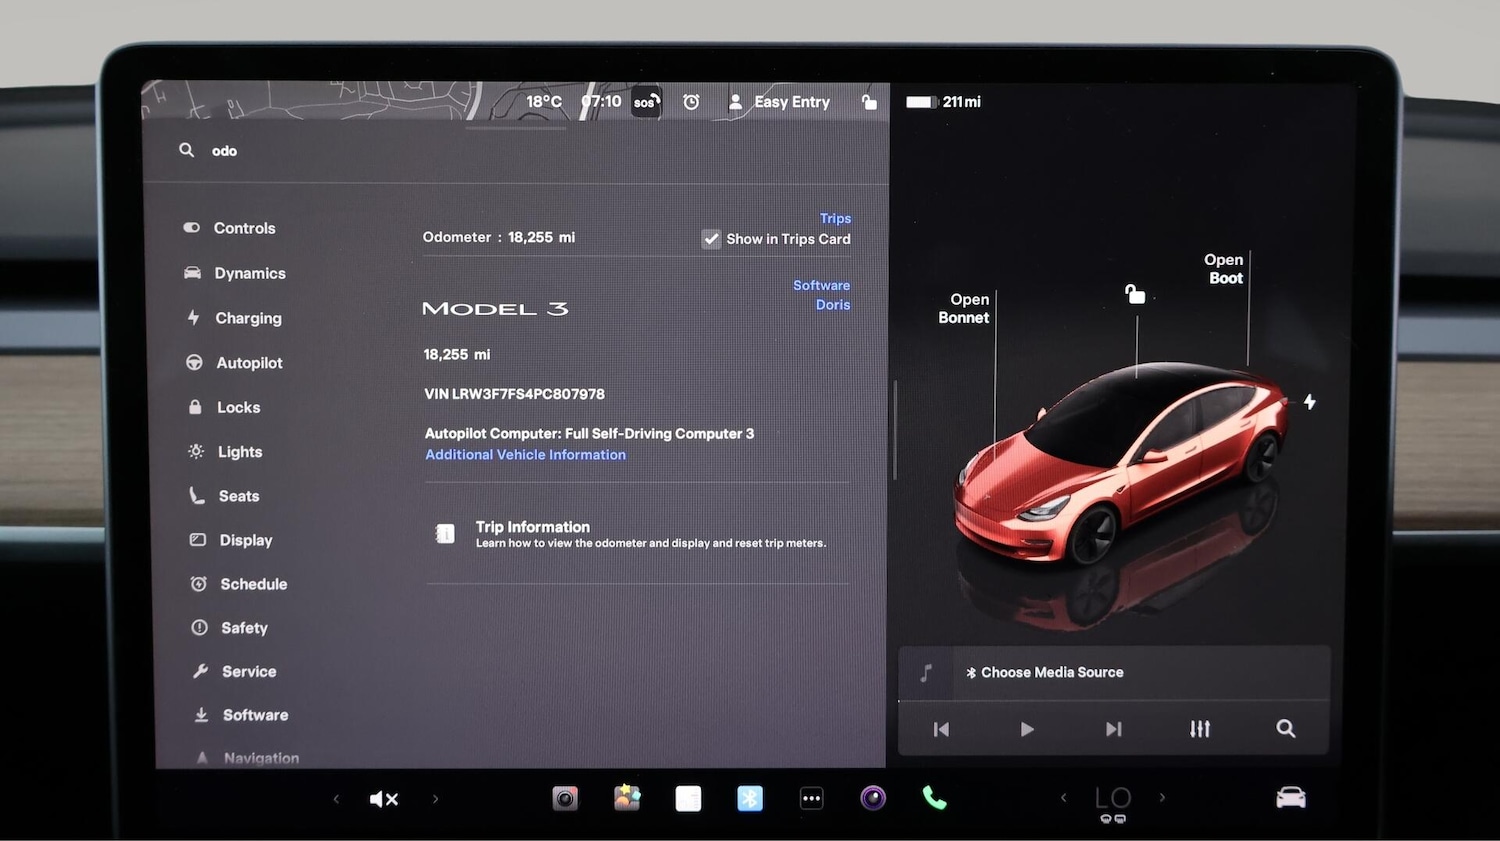
Task: Open the white notes app icon in dock
Action: [x=688, y=798]
